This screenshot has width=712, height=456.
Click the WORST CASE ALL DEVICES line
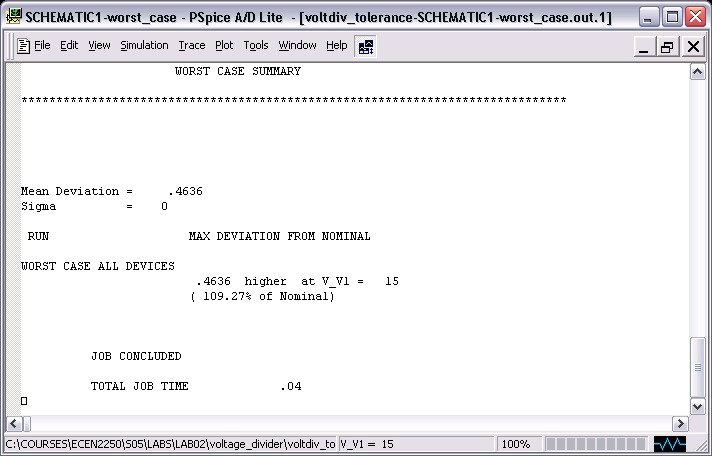[x=98, y=266]
